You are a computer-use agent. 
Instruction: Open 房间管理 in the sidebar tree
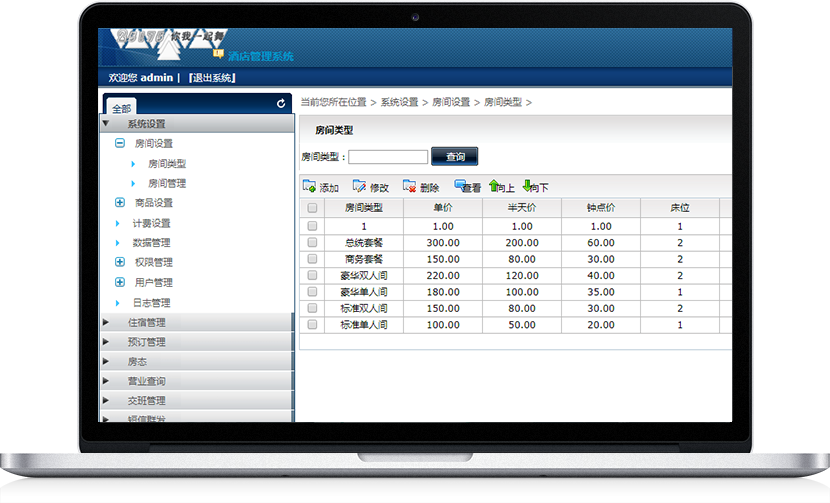167,184
